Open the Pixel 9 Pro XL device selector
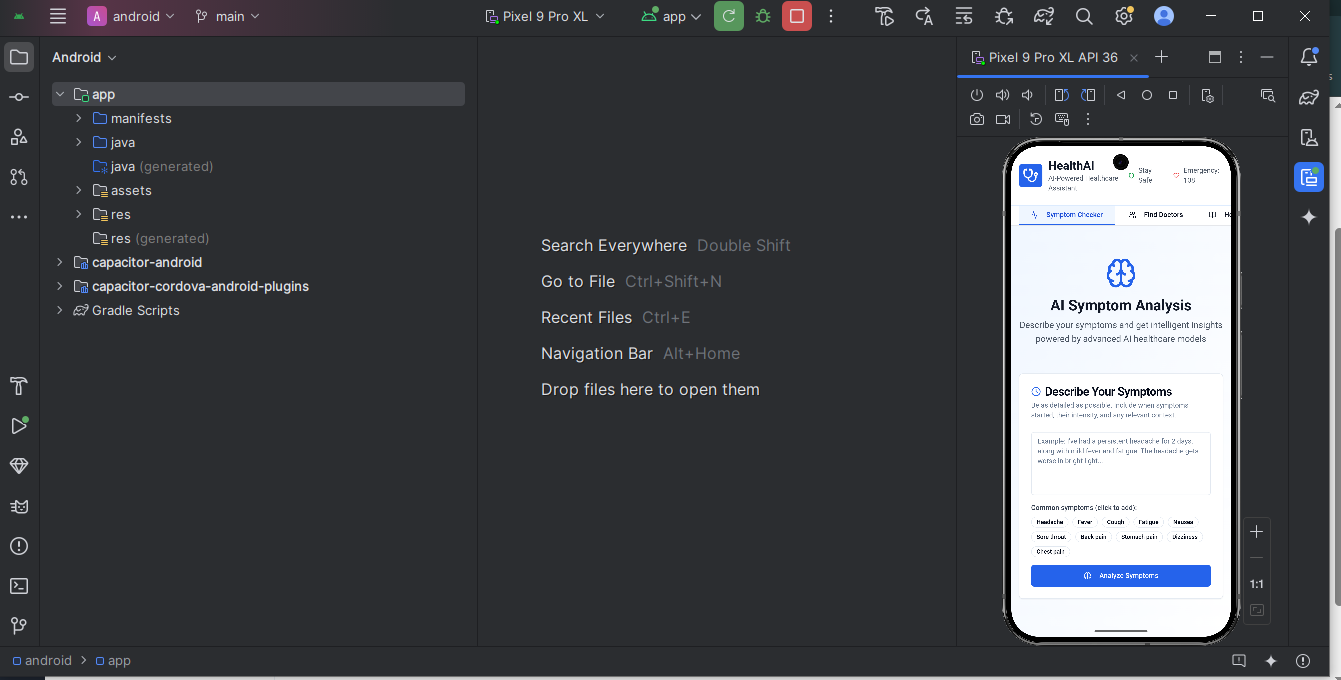This screenshot has height=680, width=1341. click(x=545, y=16)
